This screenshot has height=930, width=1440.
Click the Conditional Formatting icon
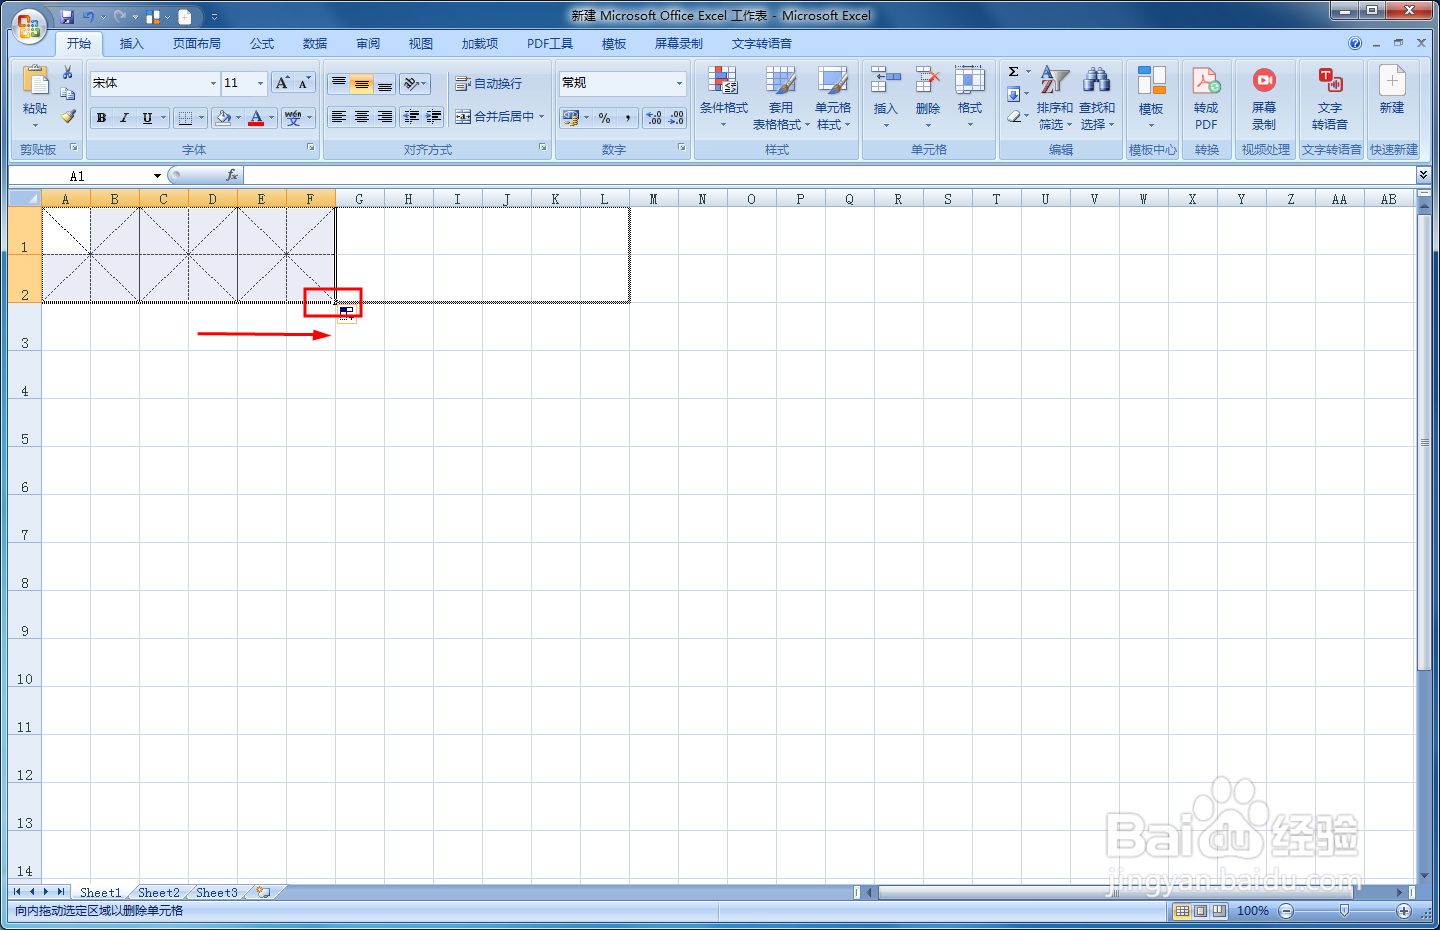(723, 81)
